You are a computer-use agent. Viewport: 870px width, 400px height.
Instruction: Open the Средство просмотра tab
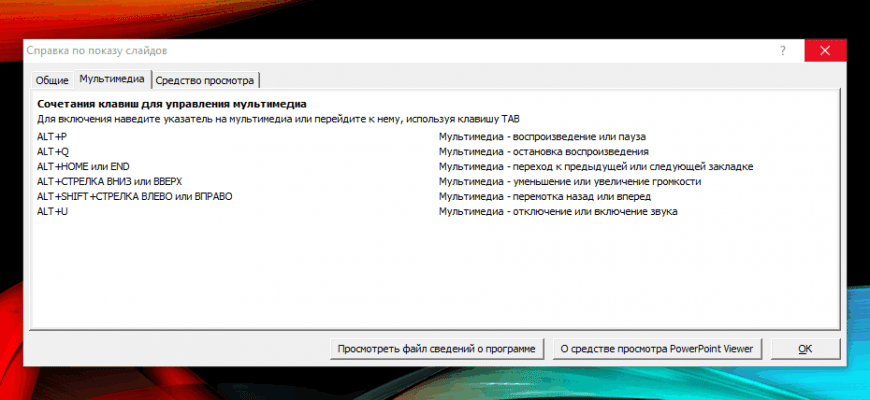(205, 80)
